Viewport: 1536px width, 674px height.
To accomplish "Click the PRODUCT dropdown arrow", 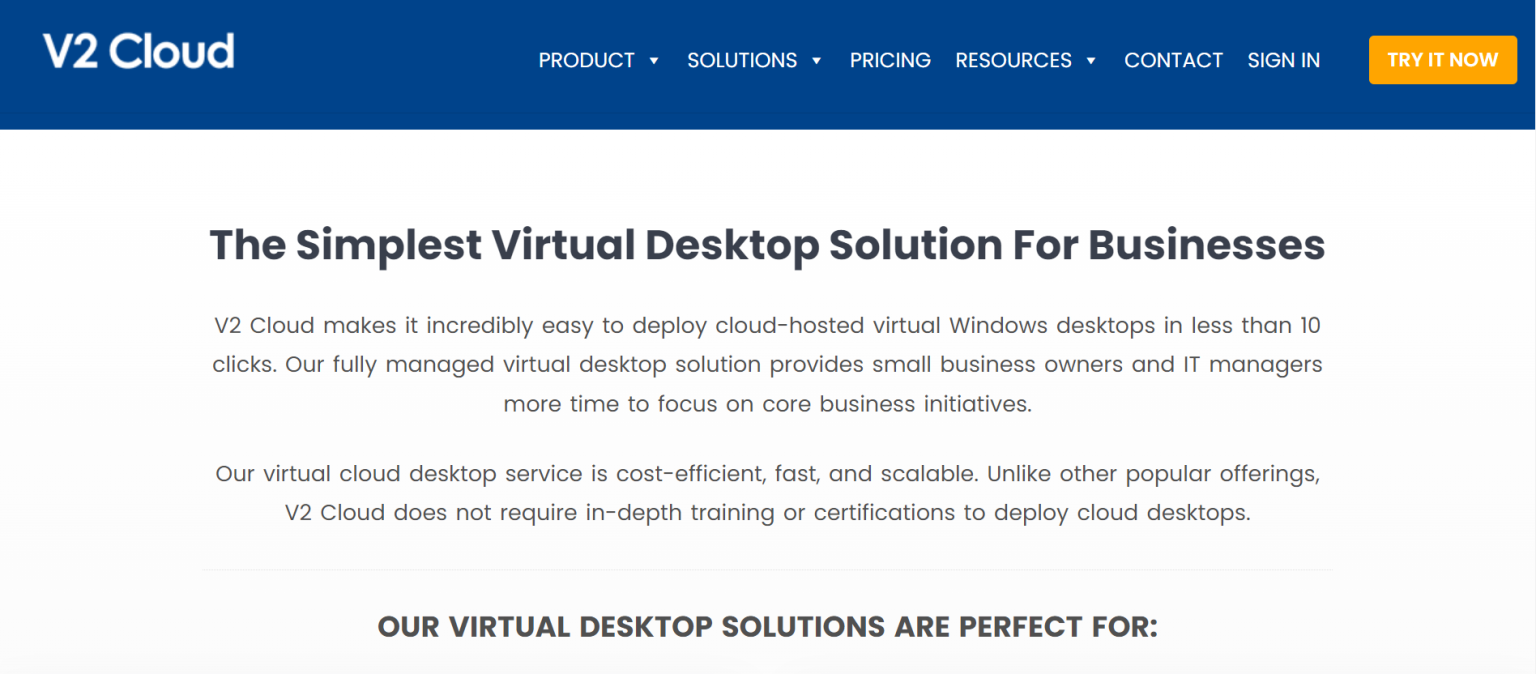I will click(x=654, y=61).
